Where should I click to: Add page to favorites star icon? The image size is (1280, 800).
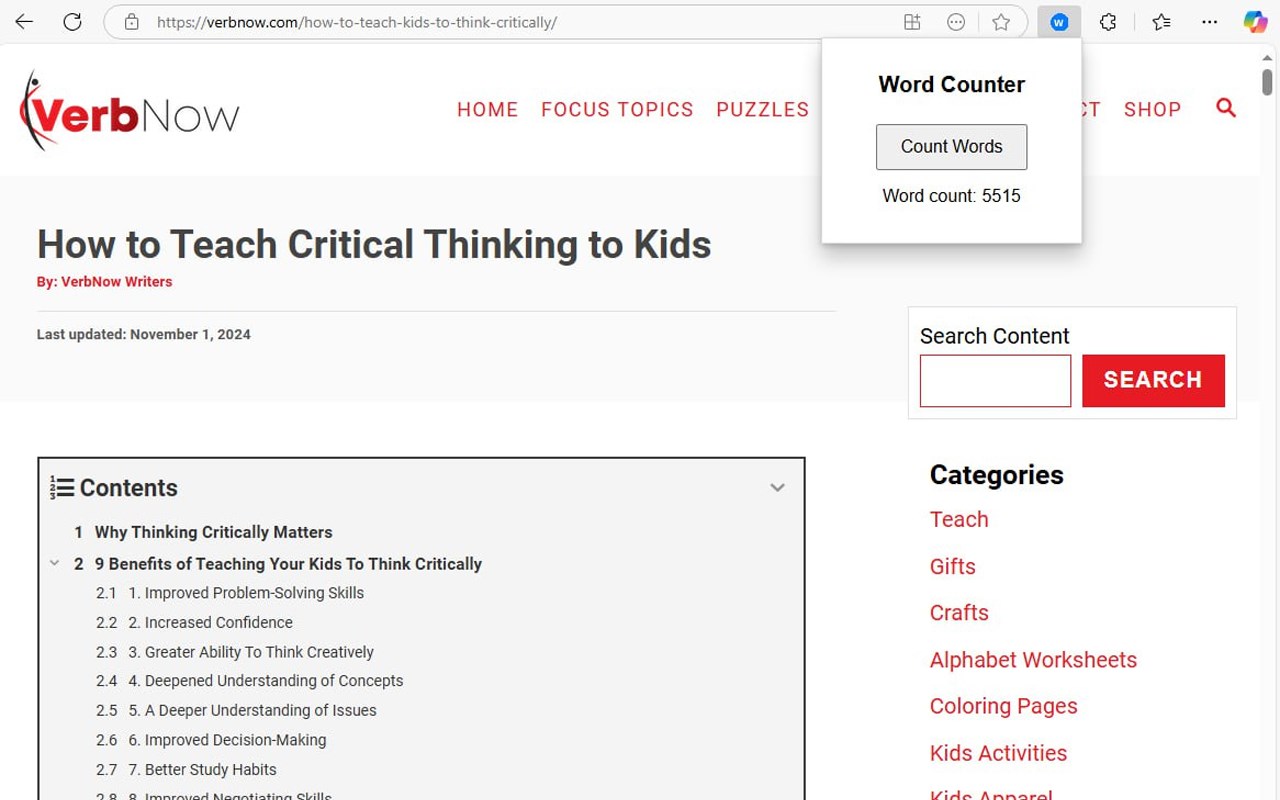[x=1001, y=22]
